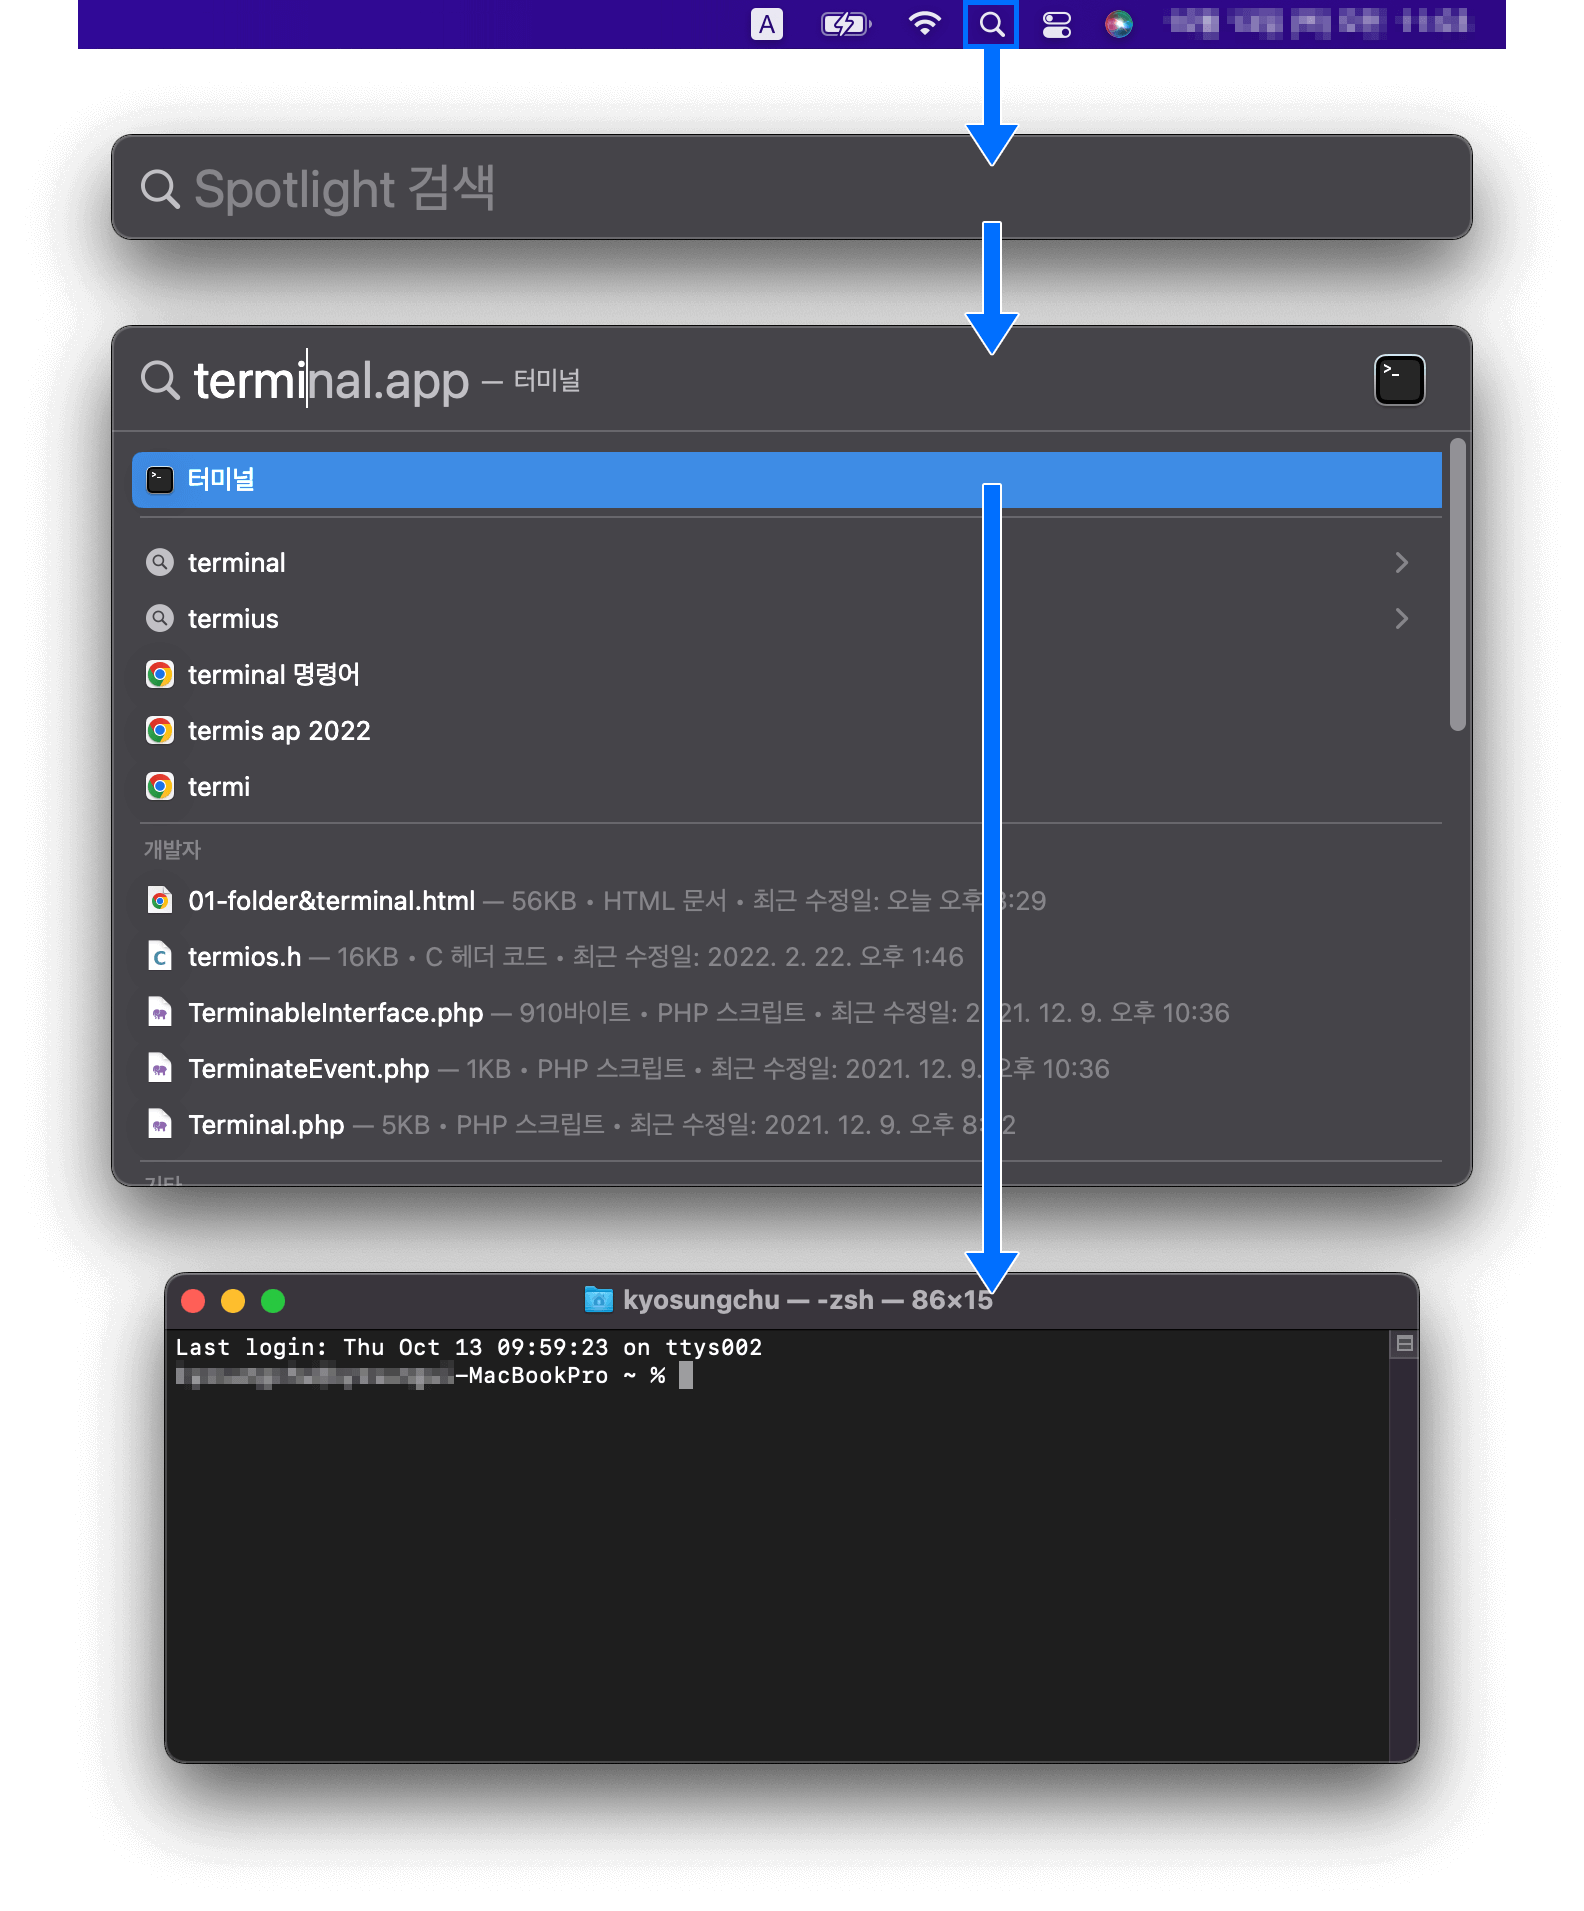The height and width of the screenshot is (1911, 1584).
Task: Click C file icon beside termios.h
Action: coord(160,957)
